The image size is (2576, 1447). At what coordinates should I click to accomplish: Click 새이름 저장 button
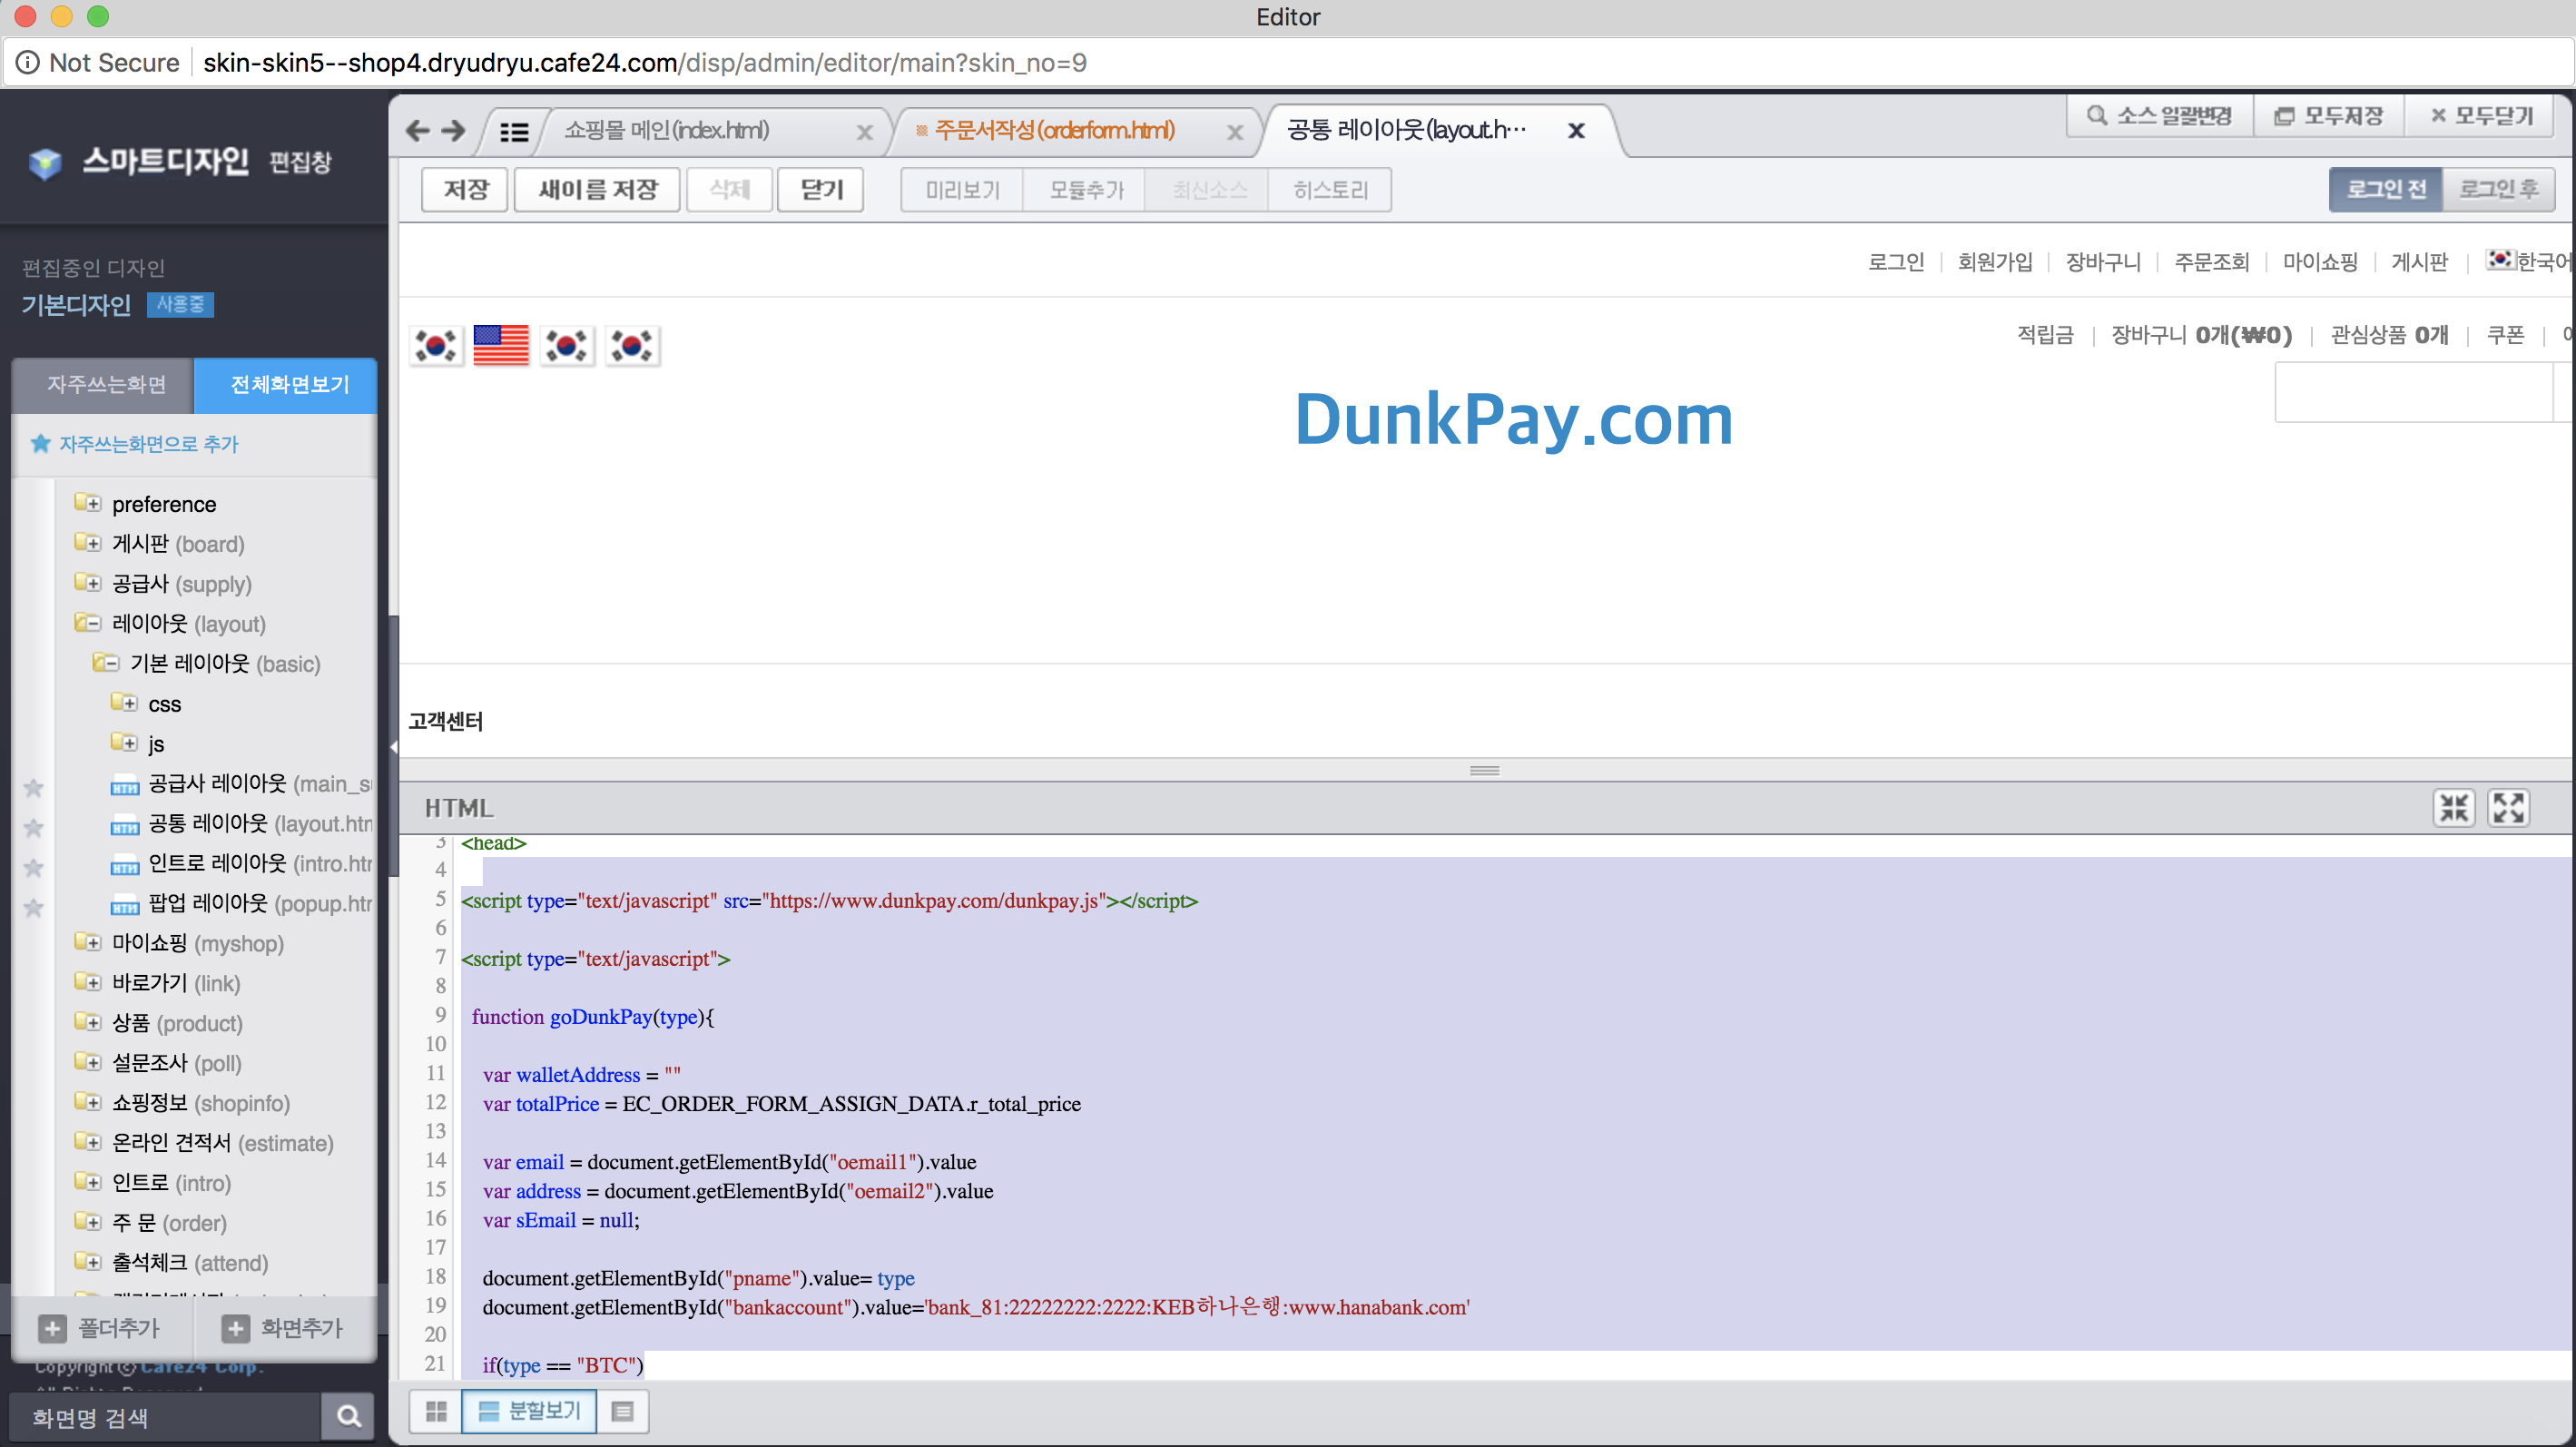pos(597,189)
